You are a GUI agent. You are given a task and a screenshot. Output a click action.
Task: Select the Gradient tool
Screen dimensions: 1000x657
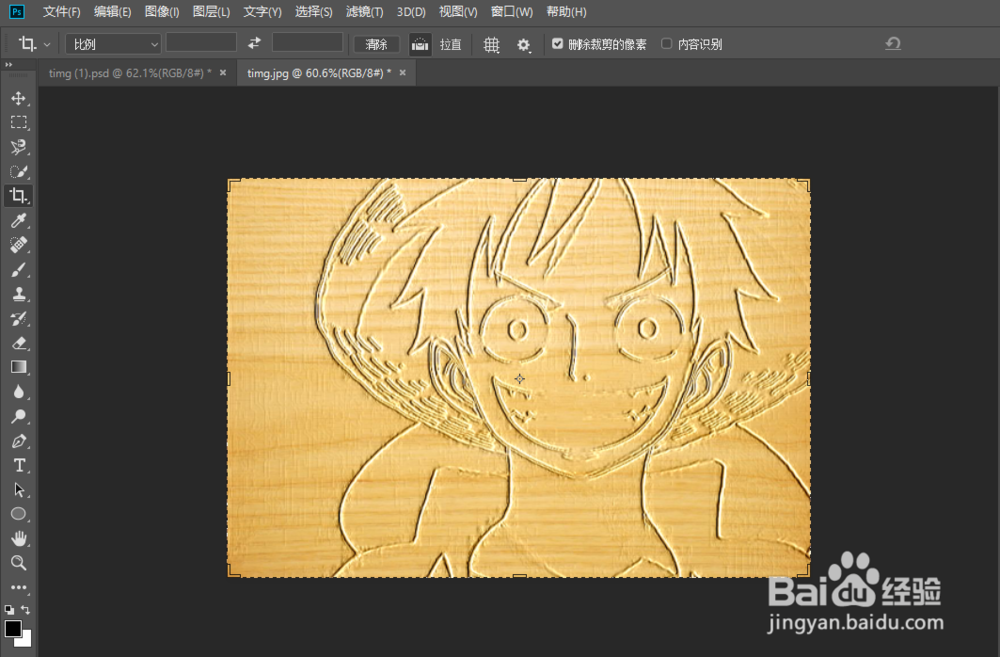[18, 367]
